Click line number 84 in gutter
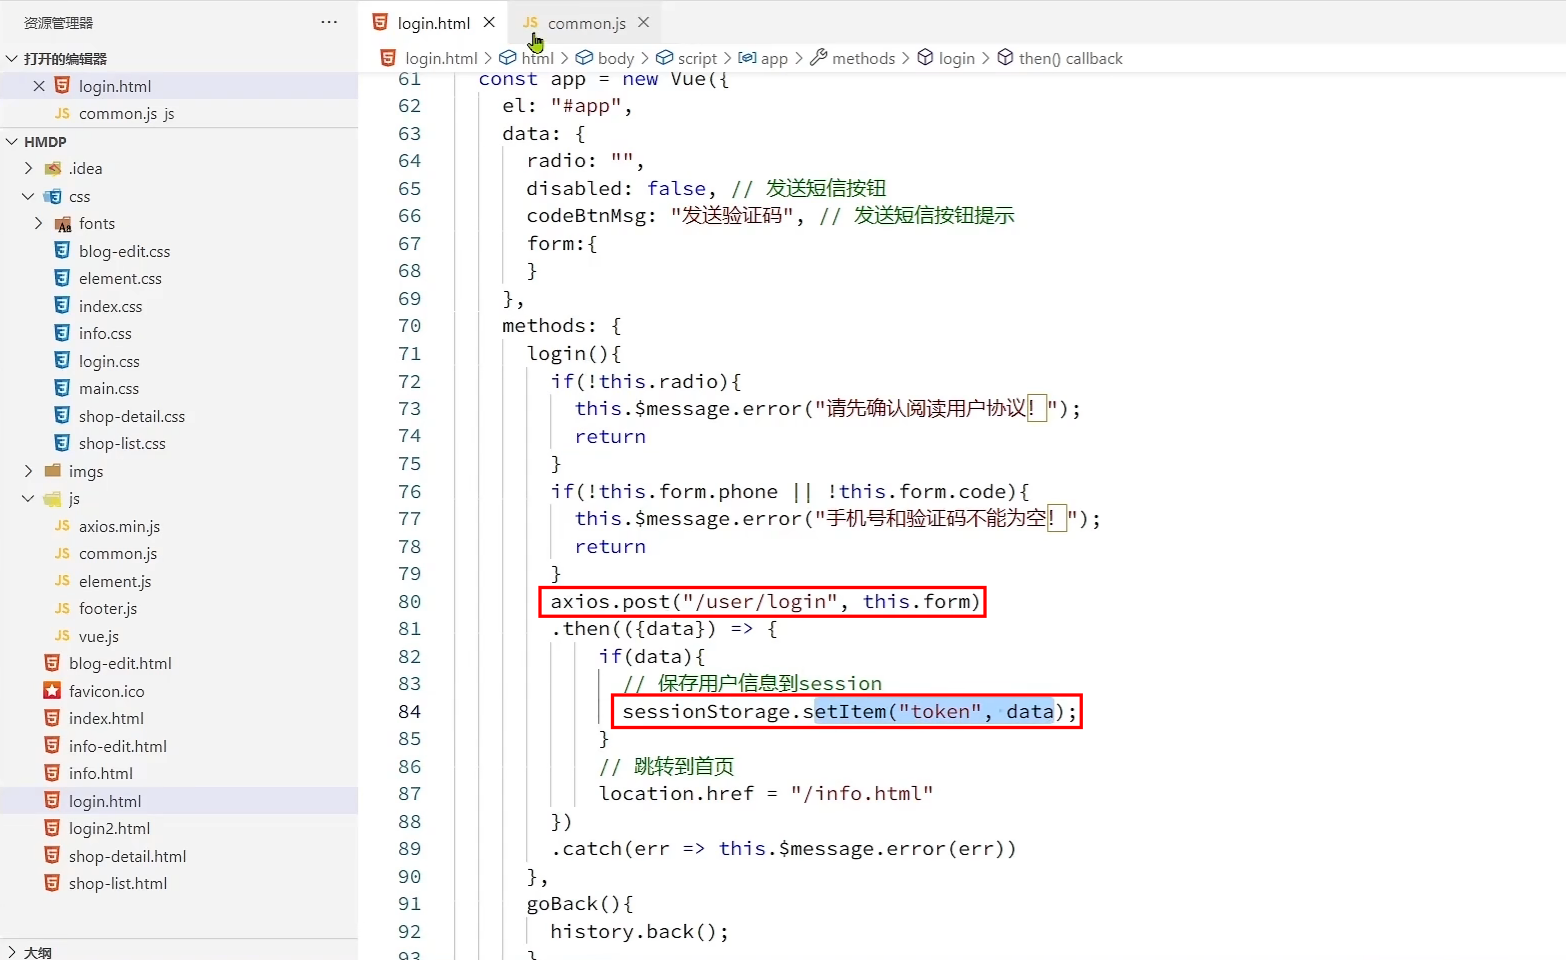This screenshot has width=1566, height=960. 409,711
